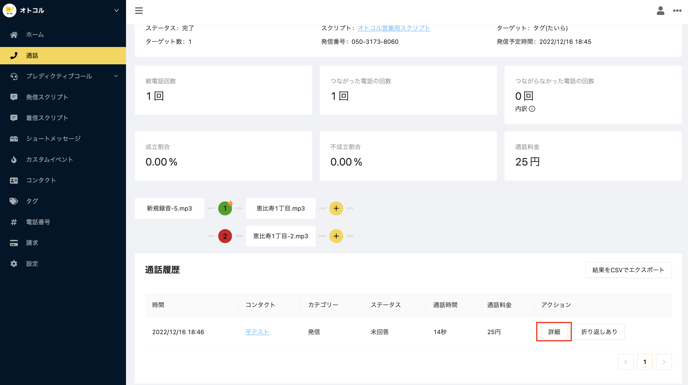The width and height of the screenshot is (688, 385).
Task: Click the flame icon for カスタムイベント
Action: (14, 160)
